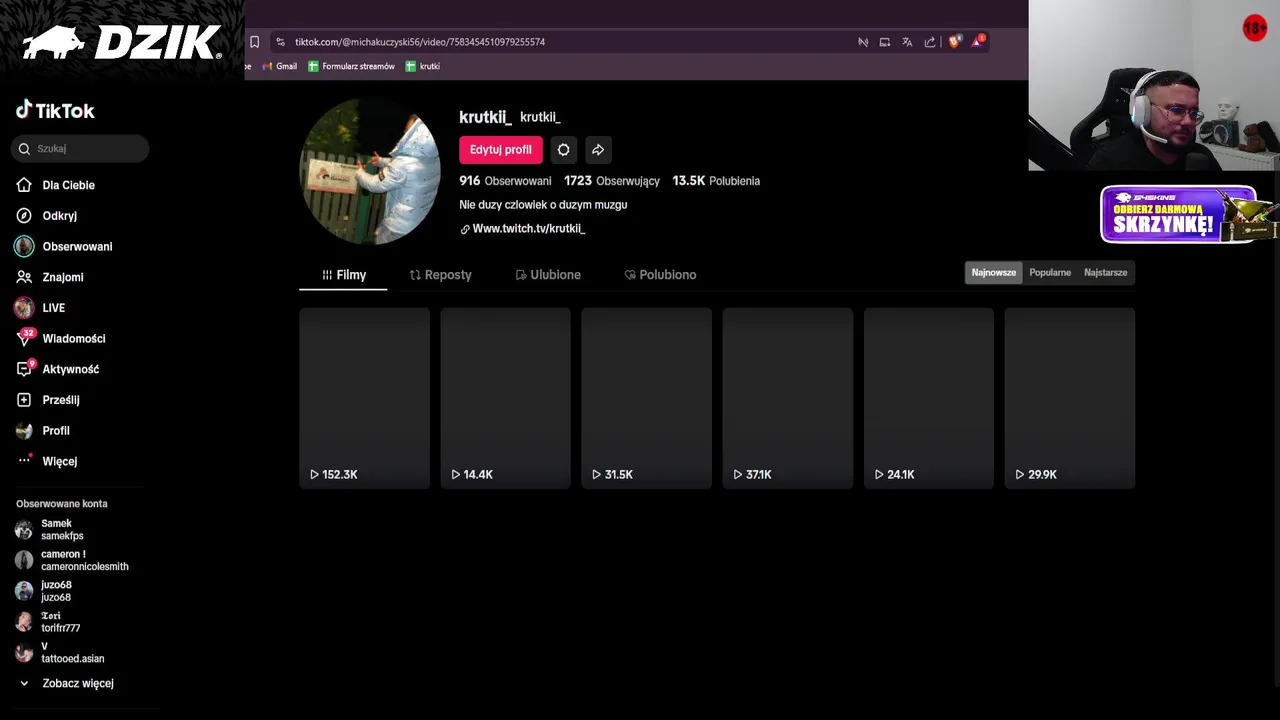
Task: Click the crossed-out N icon in address bar
Action: (863, 42)
